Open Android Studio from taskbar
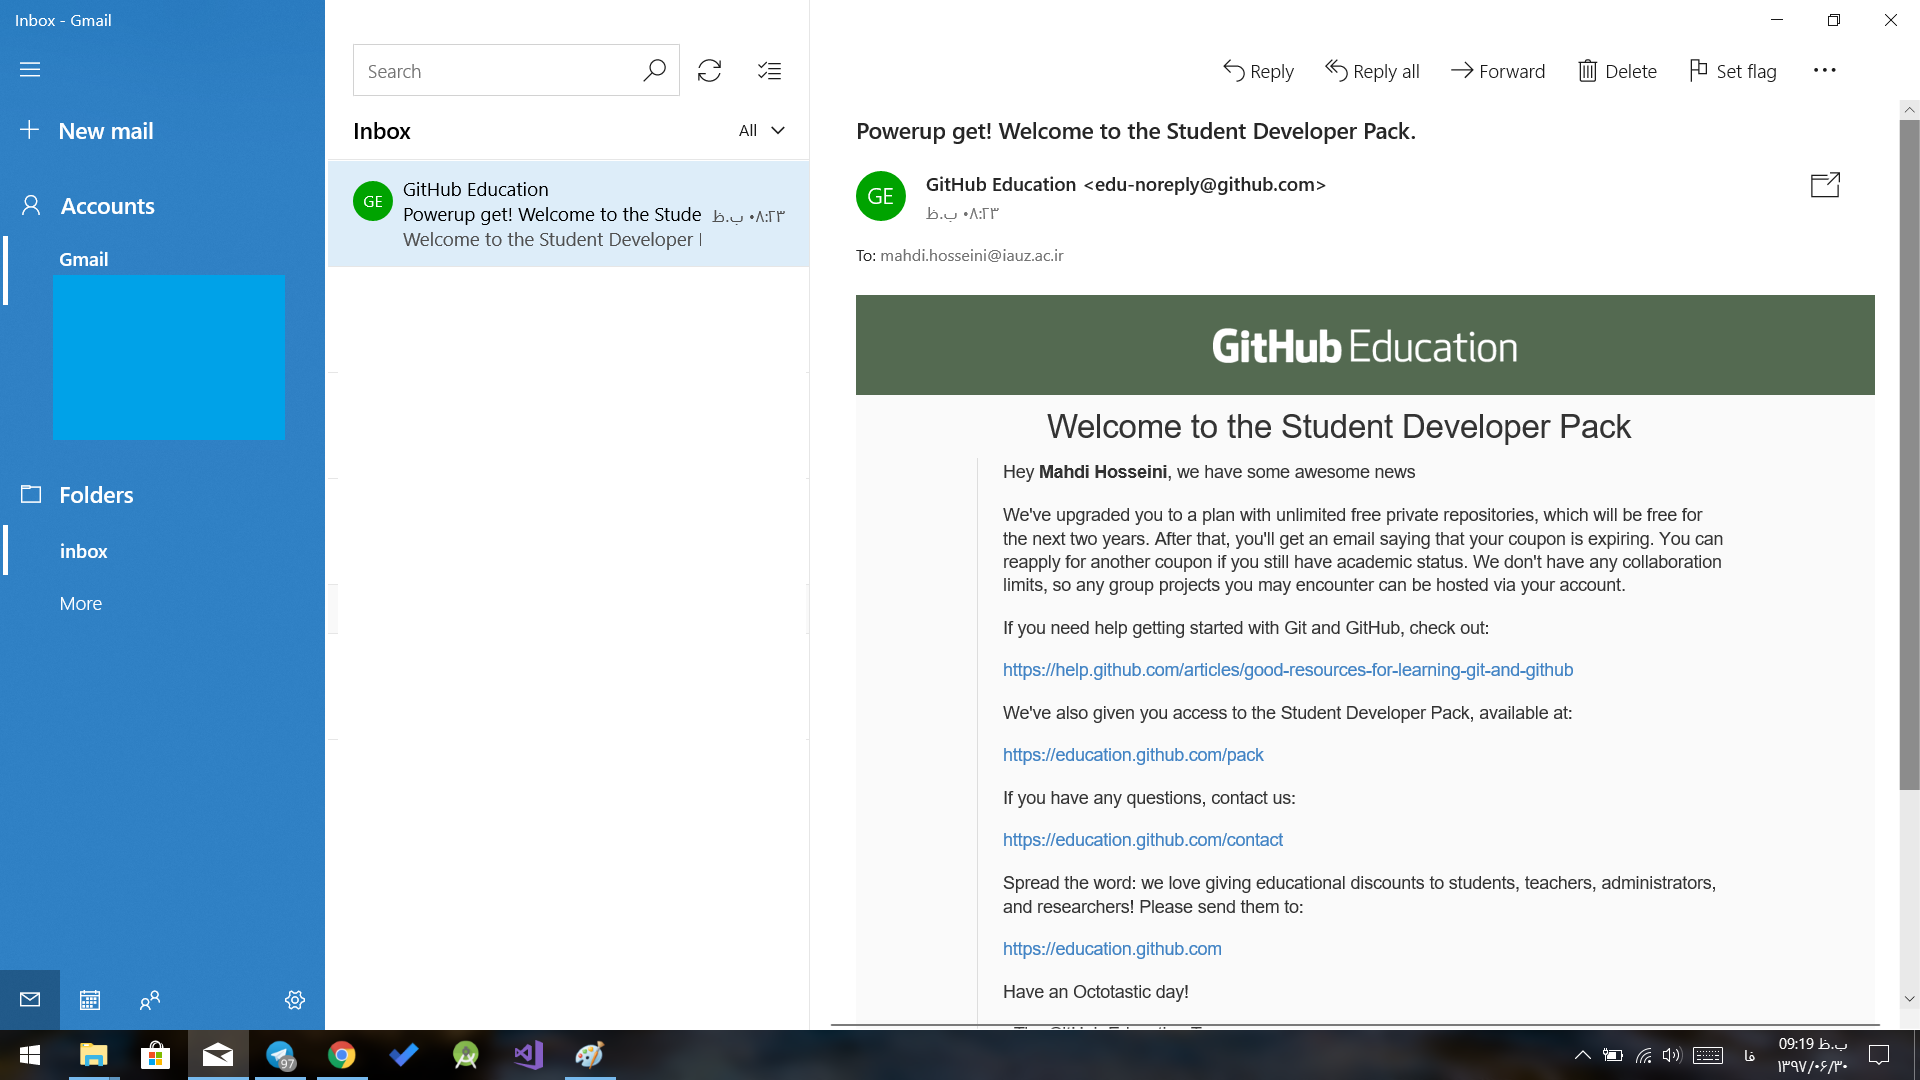This screenshot has width=1920, height=1080. pyautogui.click(x=466, y=1055)
